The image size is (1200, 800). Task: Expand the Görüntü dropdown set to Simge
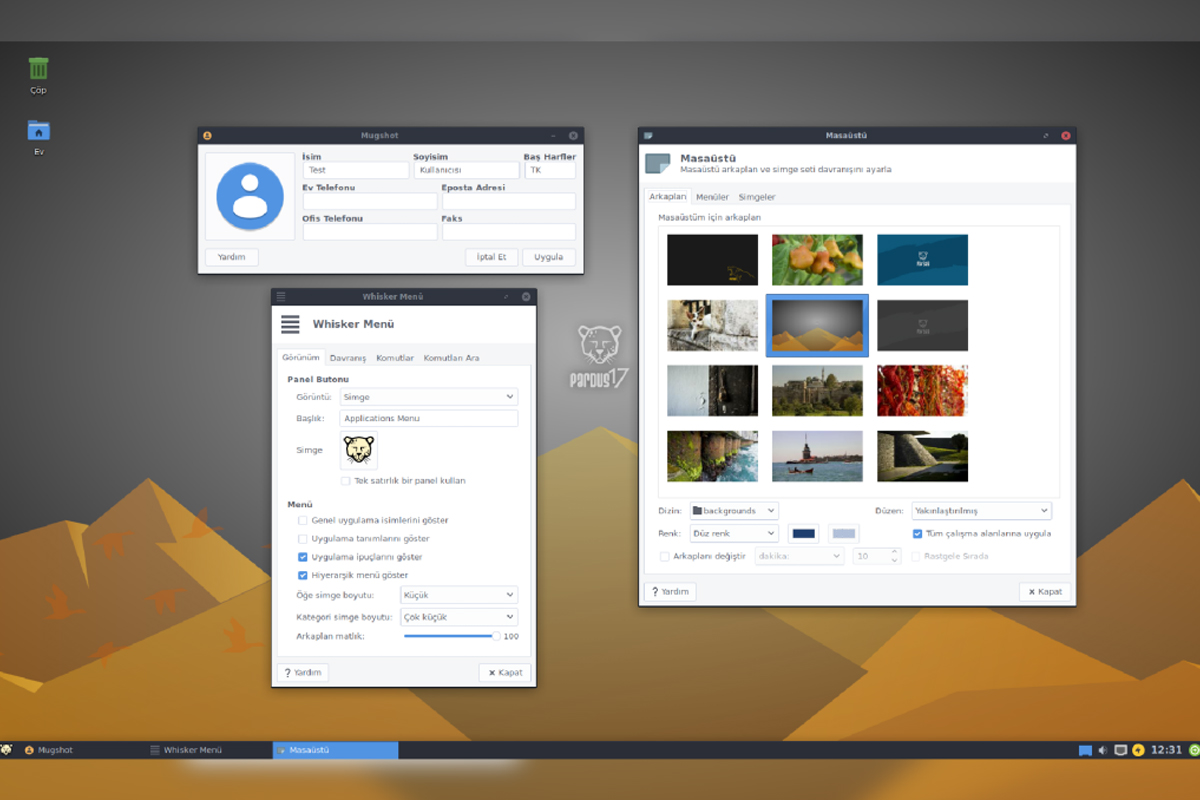coord(428,397)
